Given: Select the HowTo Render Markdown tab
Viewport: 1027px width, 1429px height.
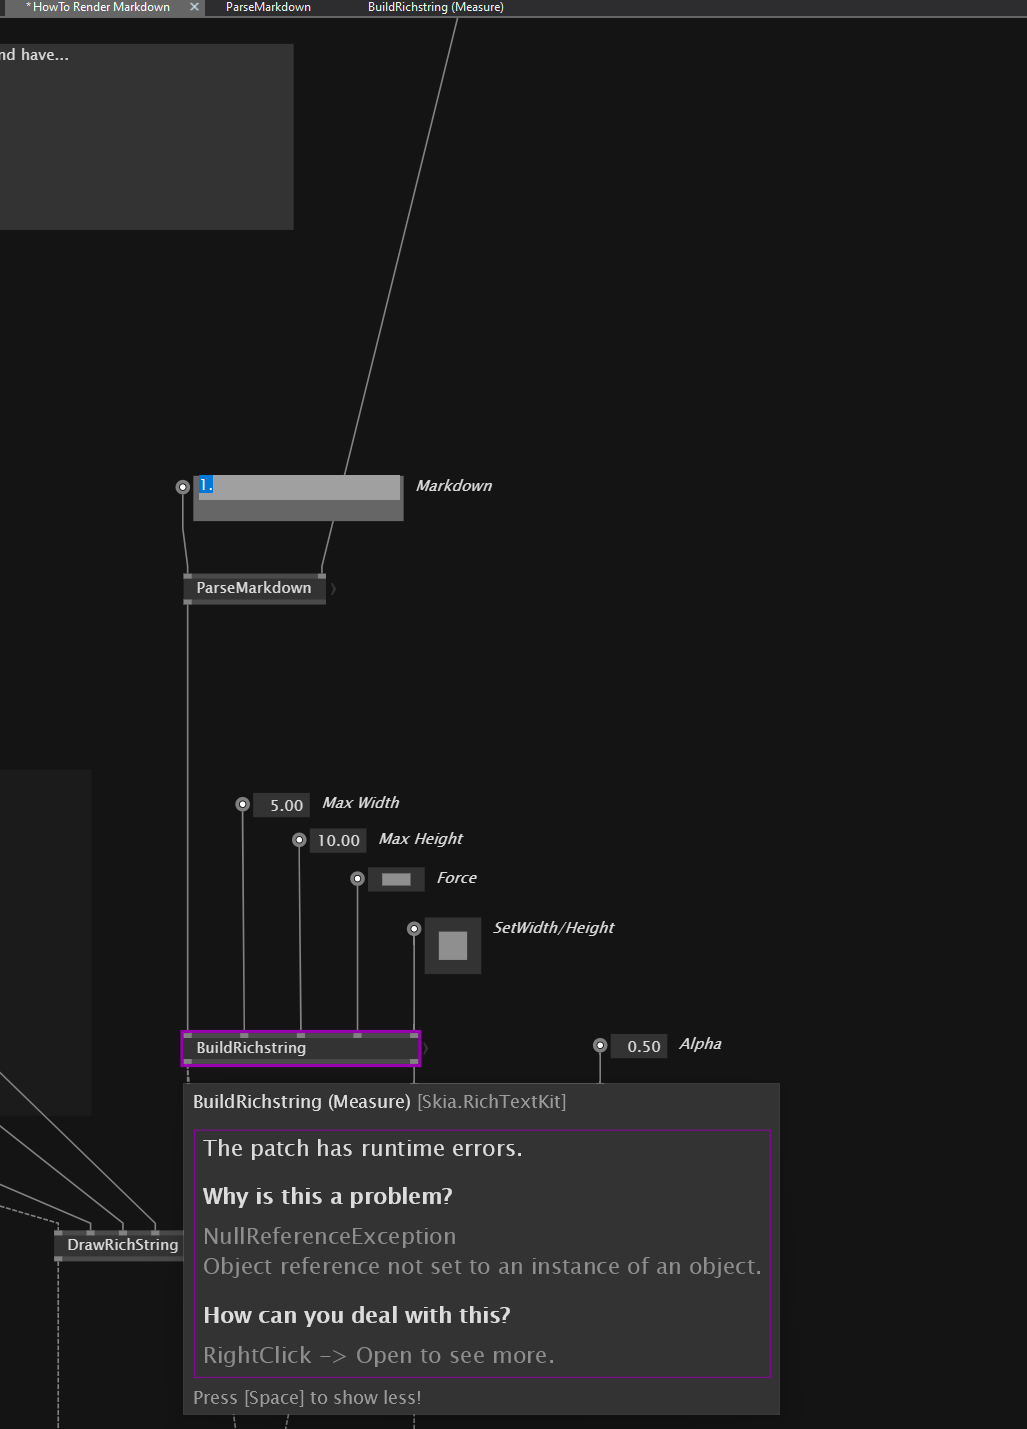Looking at the screenshot, I should [x=101, y=7].
